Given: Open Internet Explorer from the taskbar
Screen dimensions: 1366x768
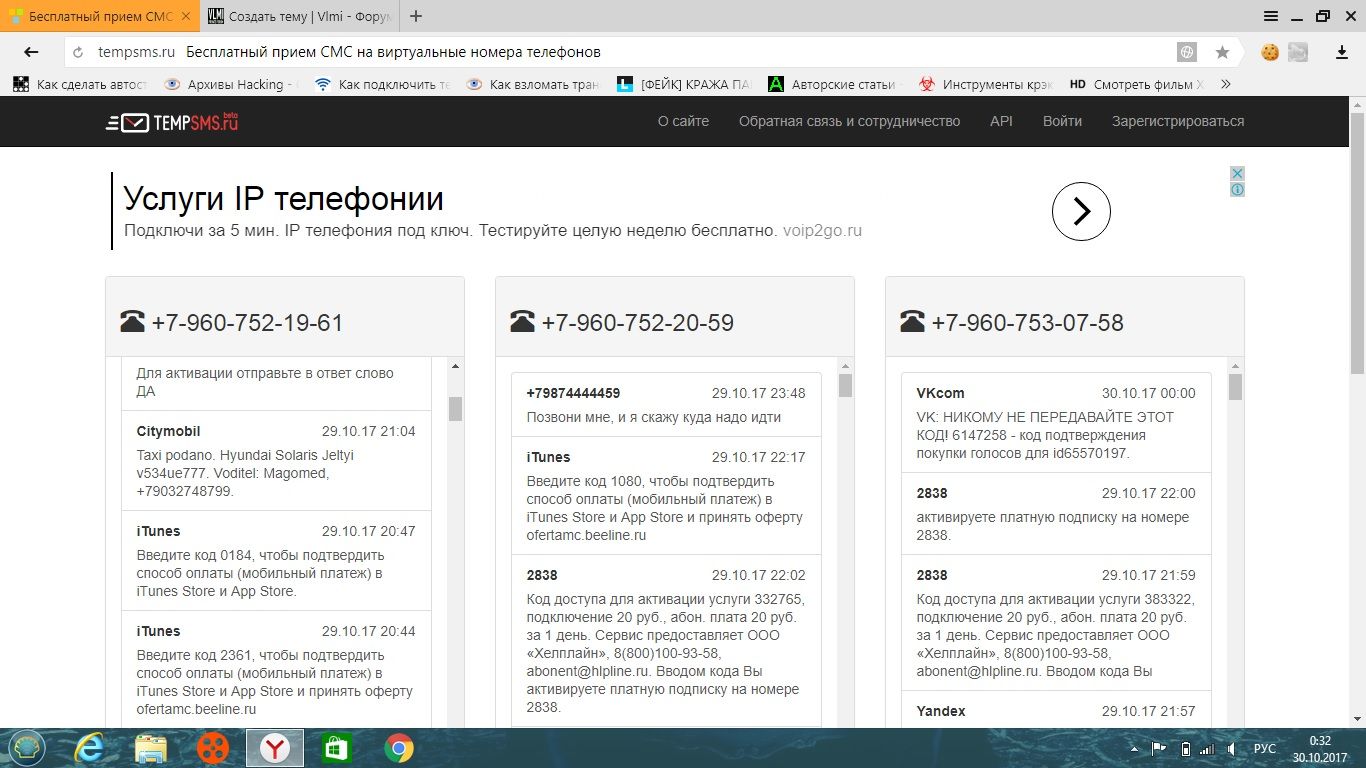Looking at the screenshot, I should 90,748.
